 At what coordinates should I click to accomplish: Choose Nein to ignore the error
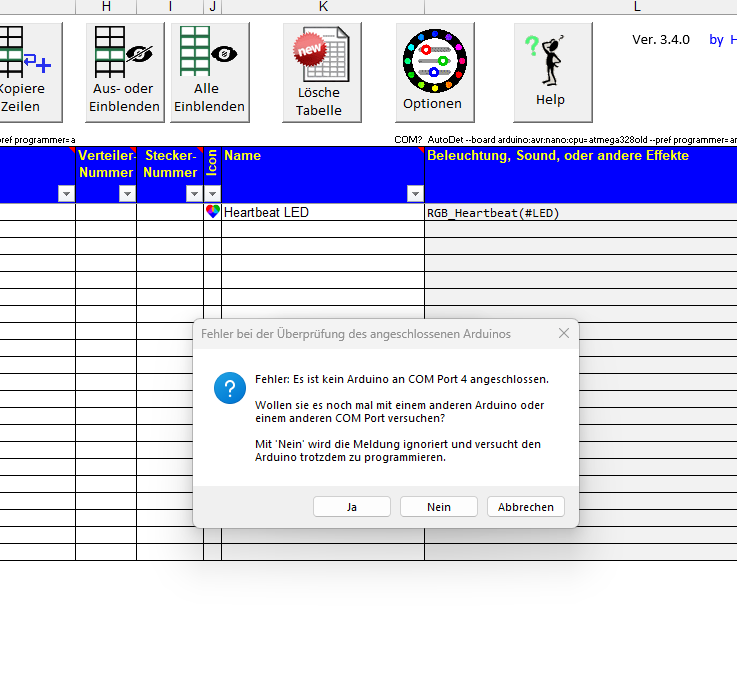438,507
